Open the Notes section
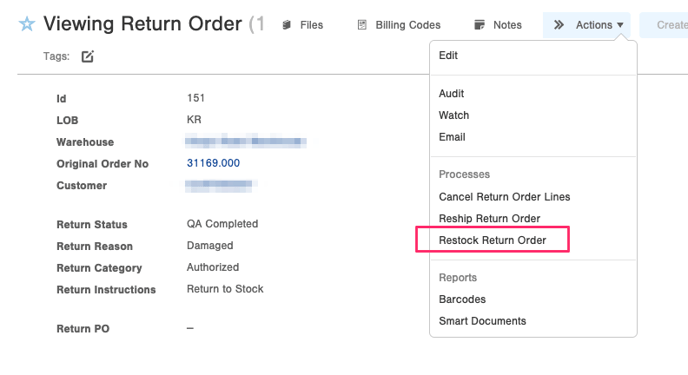 507,25
